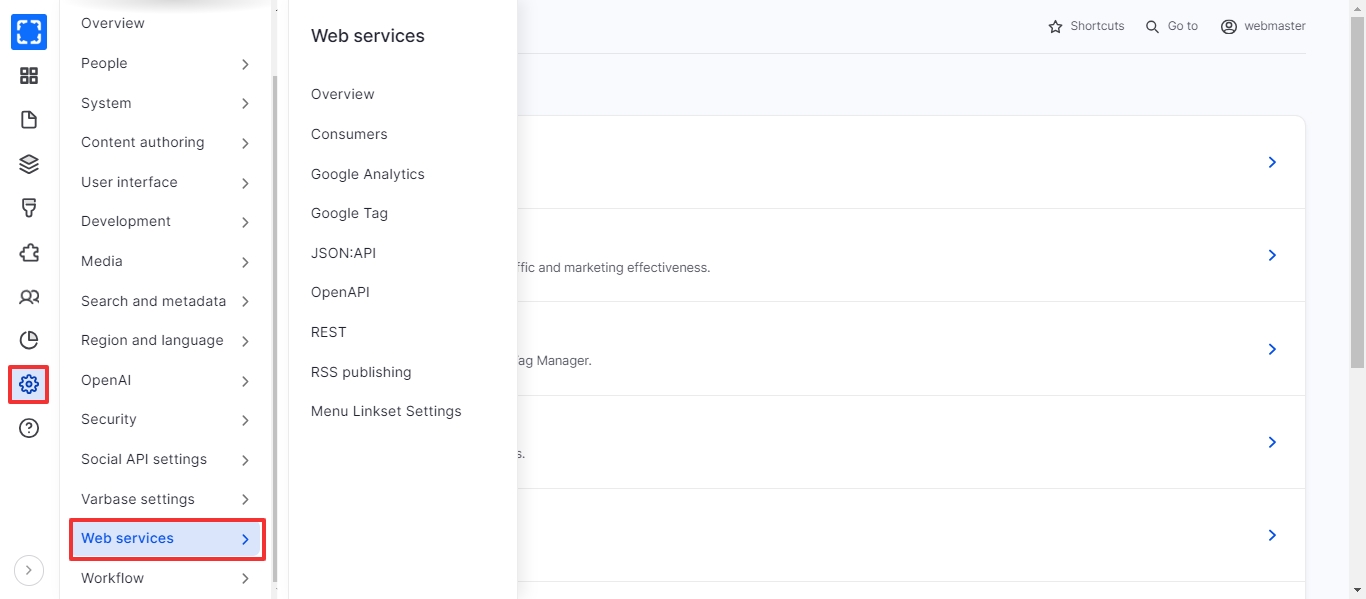
Task: Choose RSS publishing menu entry
Action: [361, 372]
